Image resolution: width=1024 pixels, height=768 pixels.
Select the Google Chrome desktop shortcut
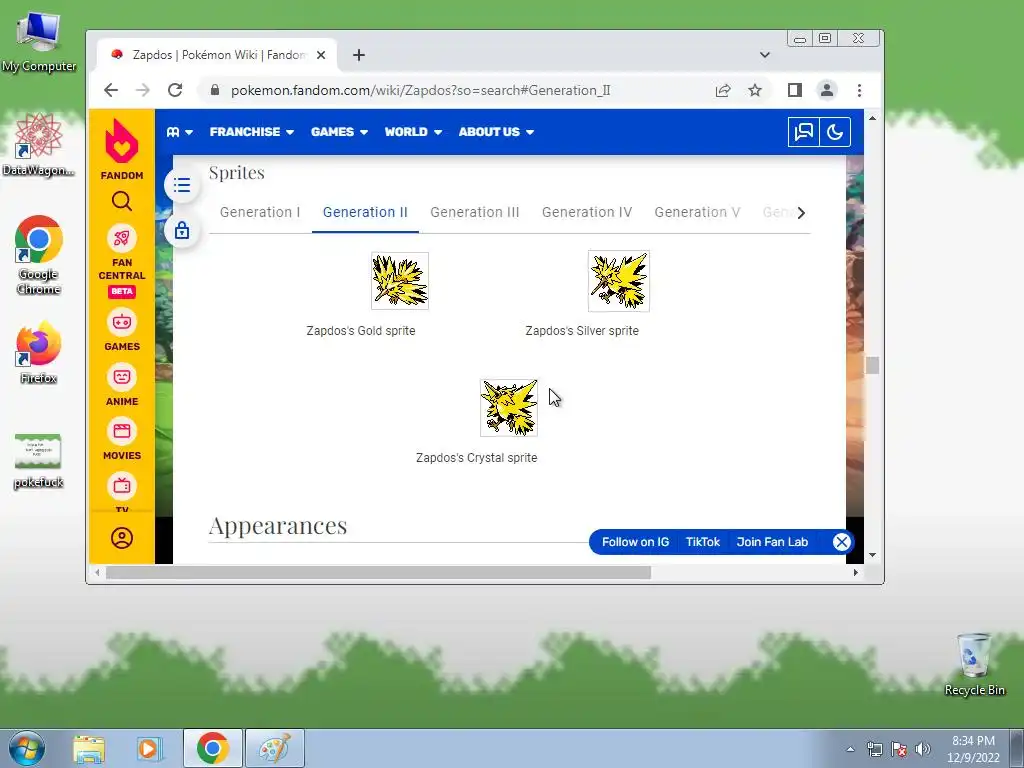click(x=39, y=255)
